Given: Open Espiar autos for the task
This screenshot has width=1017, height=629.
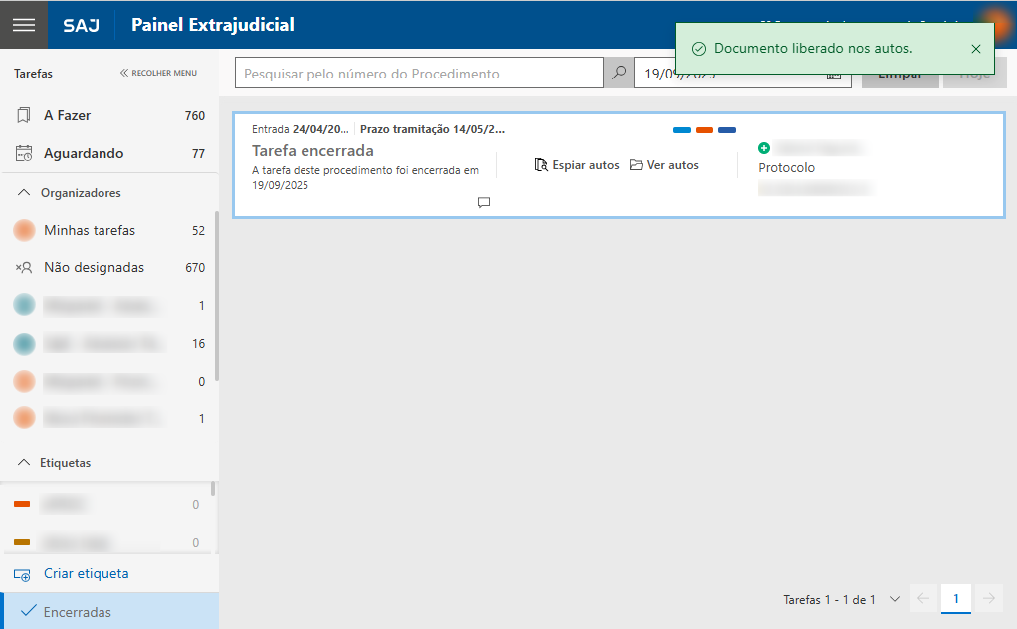Looking at the screenshot, I should tap(577, 165).
